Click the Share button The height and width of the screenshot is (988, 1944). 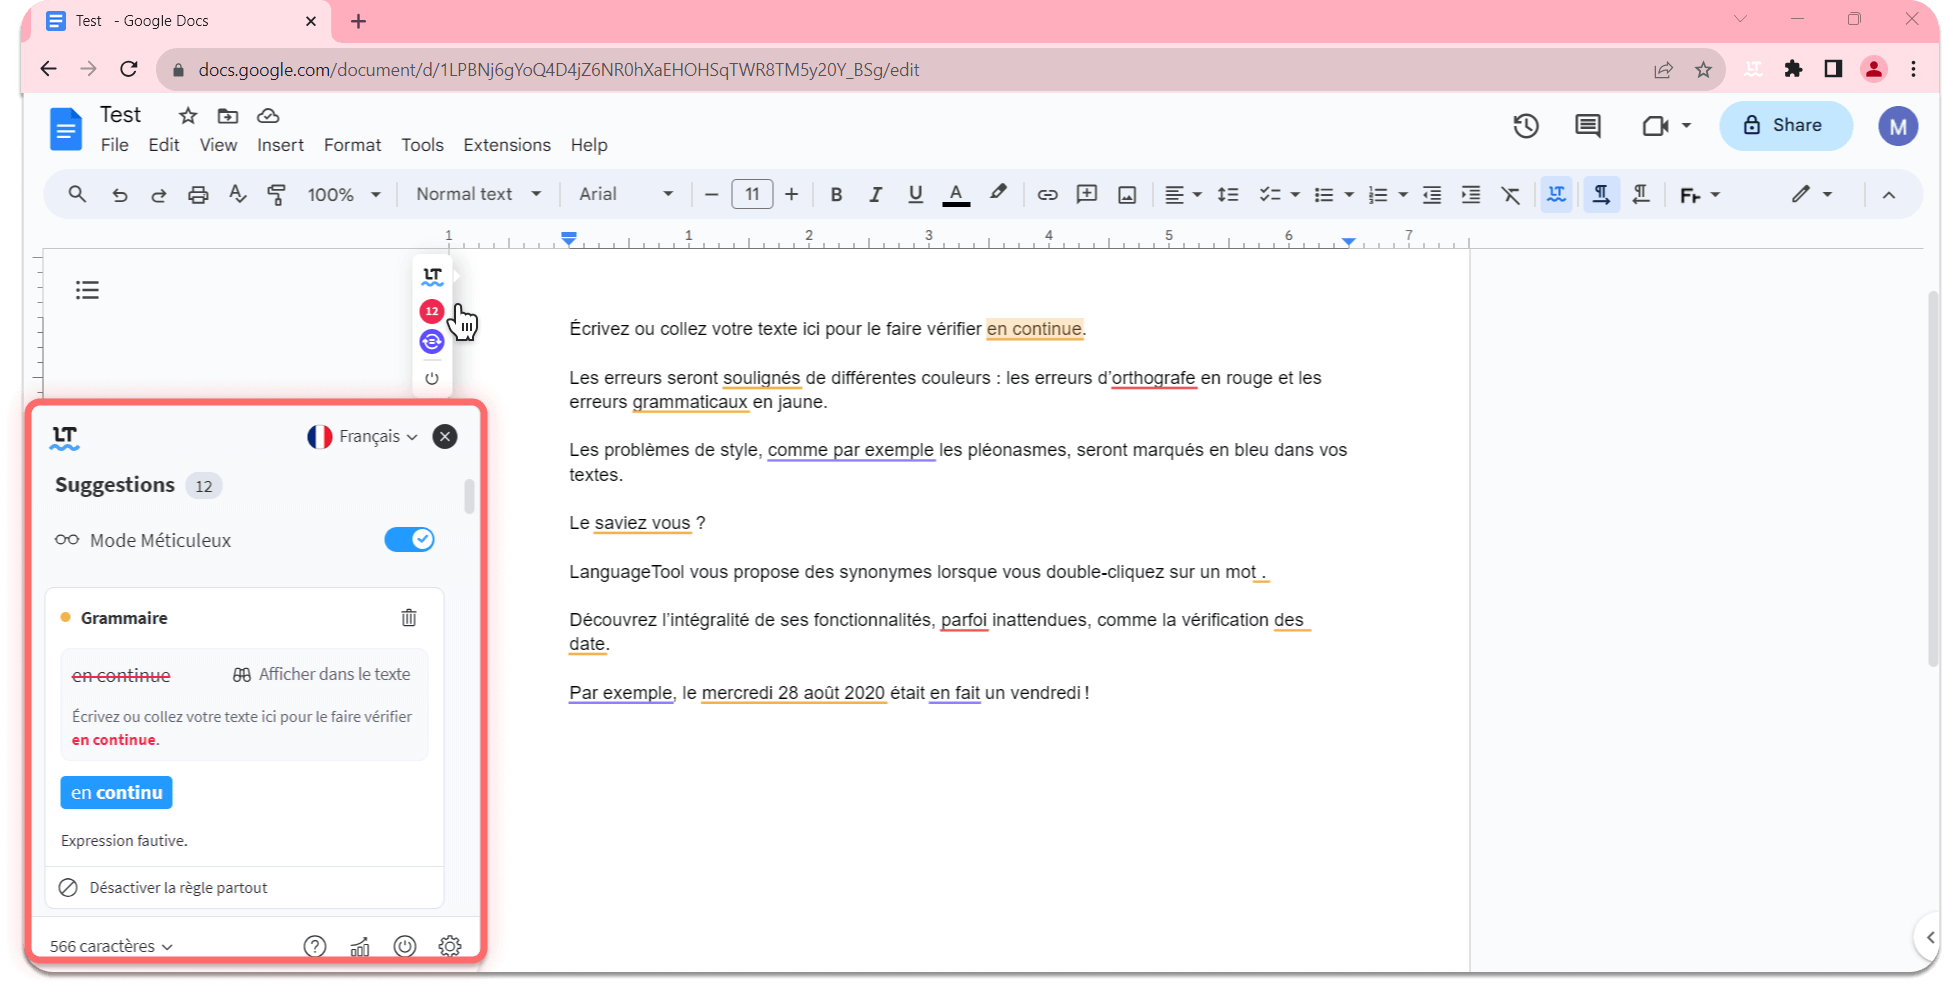click(1785, 126)
